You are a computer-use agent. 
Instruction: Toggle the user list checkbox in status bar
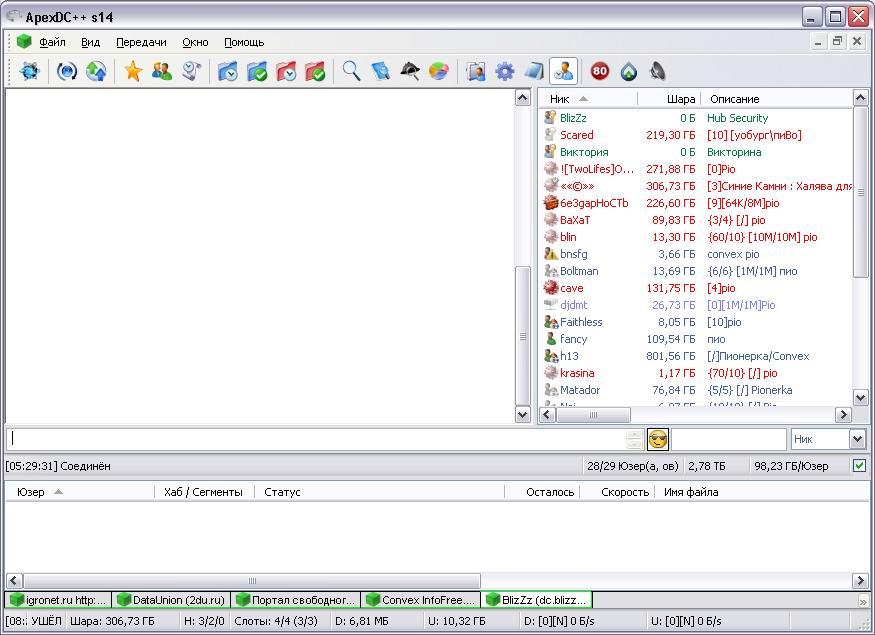pos(859,466)
